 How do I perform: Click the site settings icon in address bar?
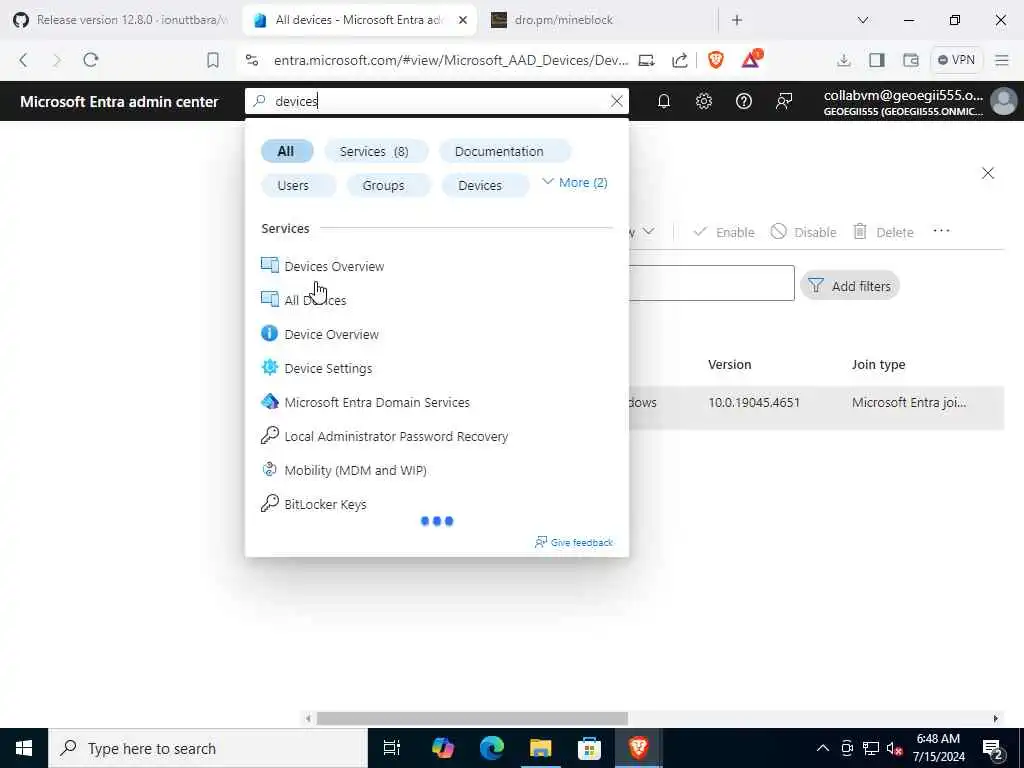tap(252, 60)
